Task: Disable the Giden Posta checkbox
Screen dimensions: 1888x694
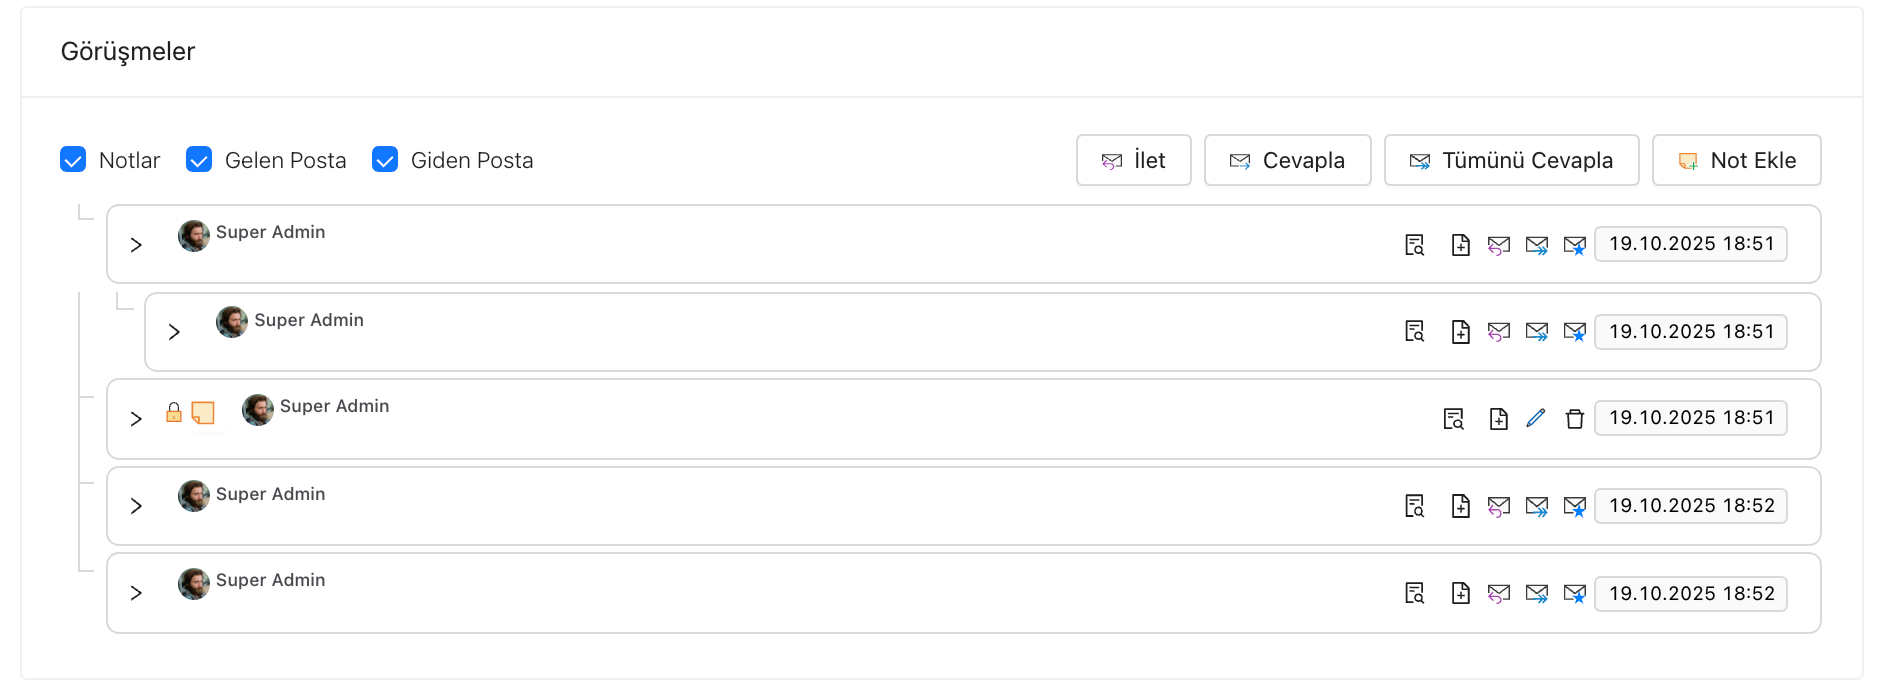Action: coord(385,160)
